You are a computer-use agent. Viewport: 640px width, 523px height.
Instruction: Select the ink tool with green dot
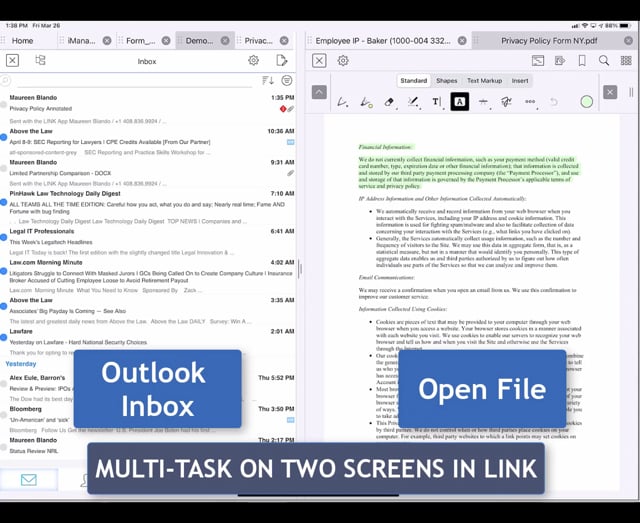(x=366, y=102)
